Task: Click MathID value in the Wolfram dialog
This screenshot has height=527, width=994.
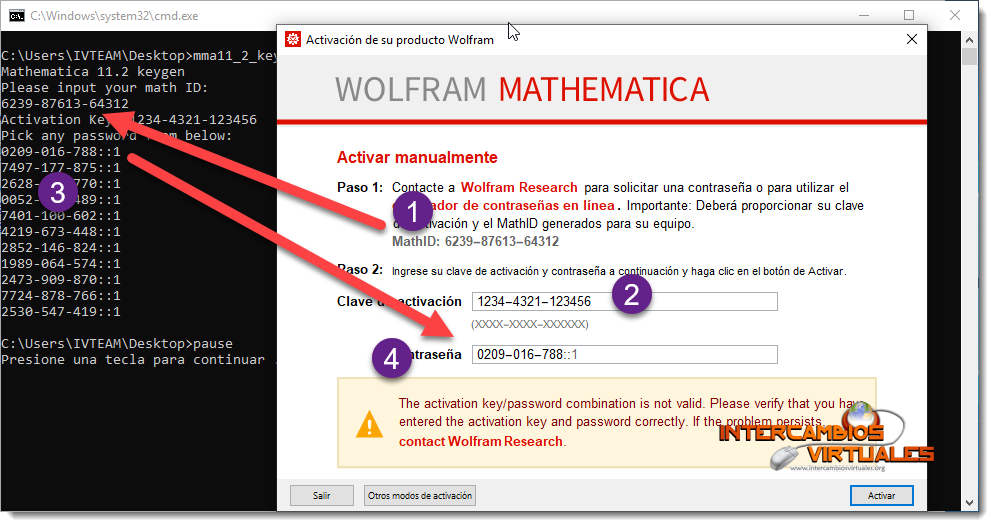Action: (501, 242)
